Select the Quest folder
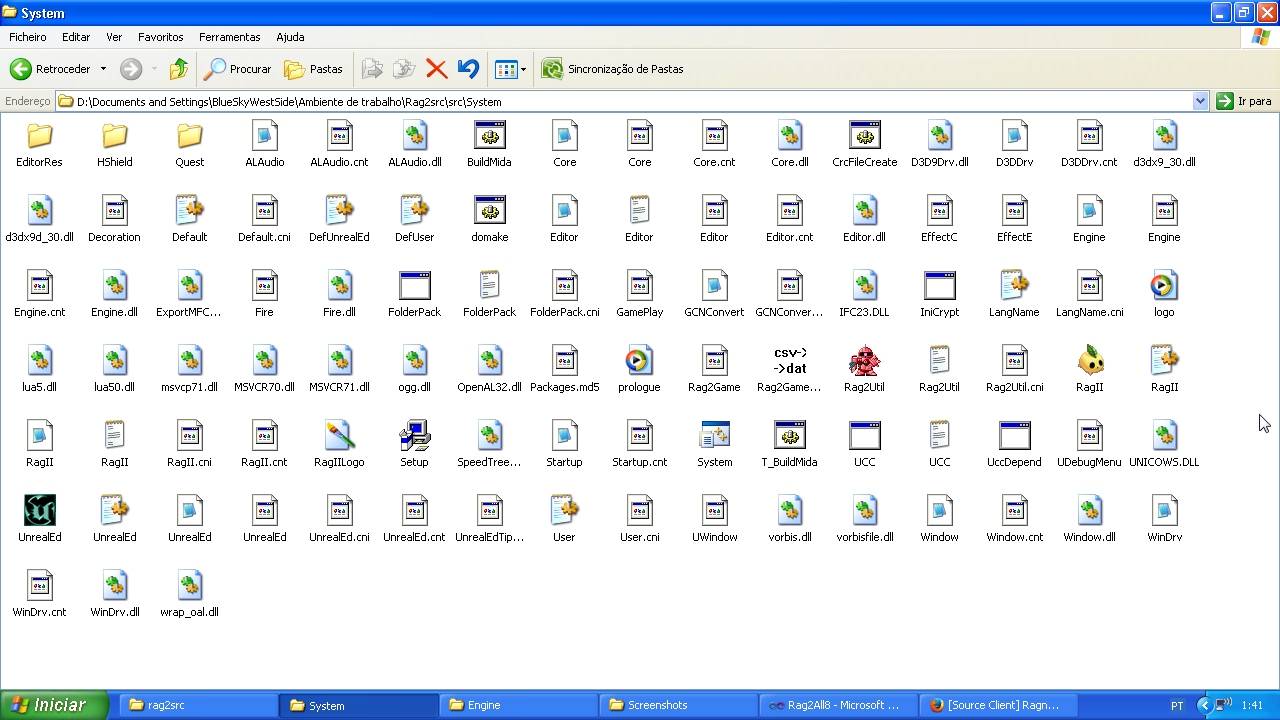1280x720 pixels. pos(189,144)
